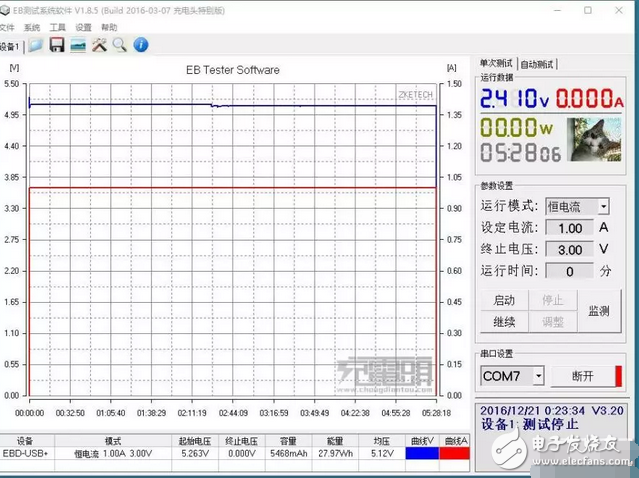Click the curve image export toolbar icon

point(78,45)
